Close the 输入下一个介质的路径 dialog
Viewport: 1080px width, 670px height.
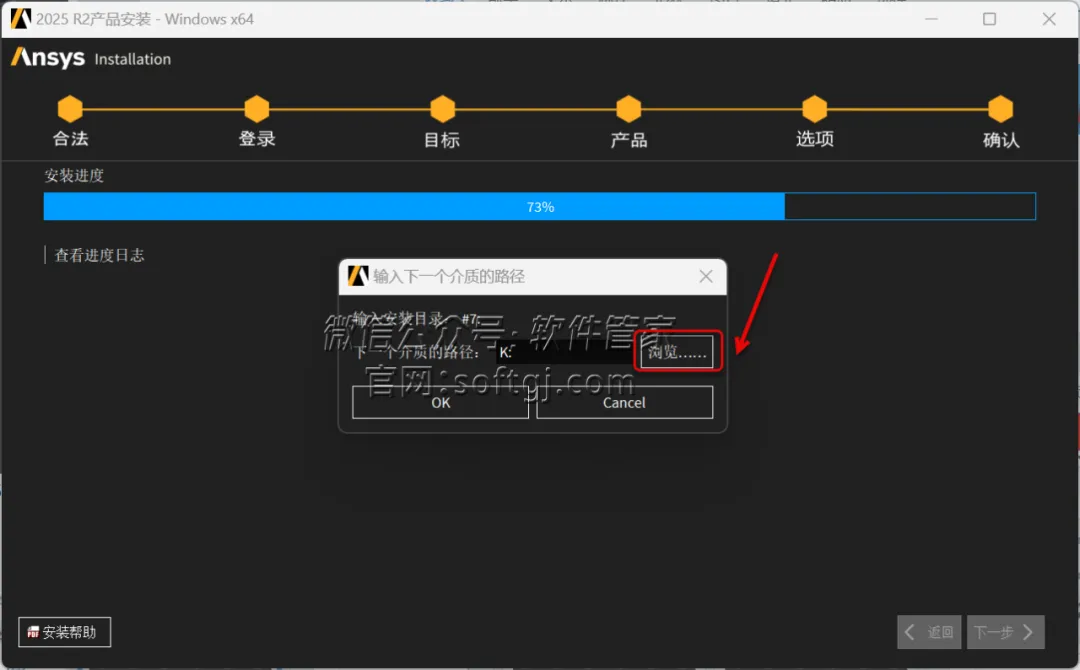point(705,276)
